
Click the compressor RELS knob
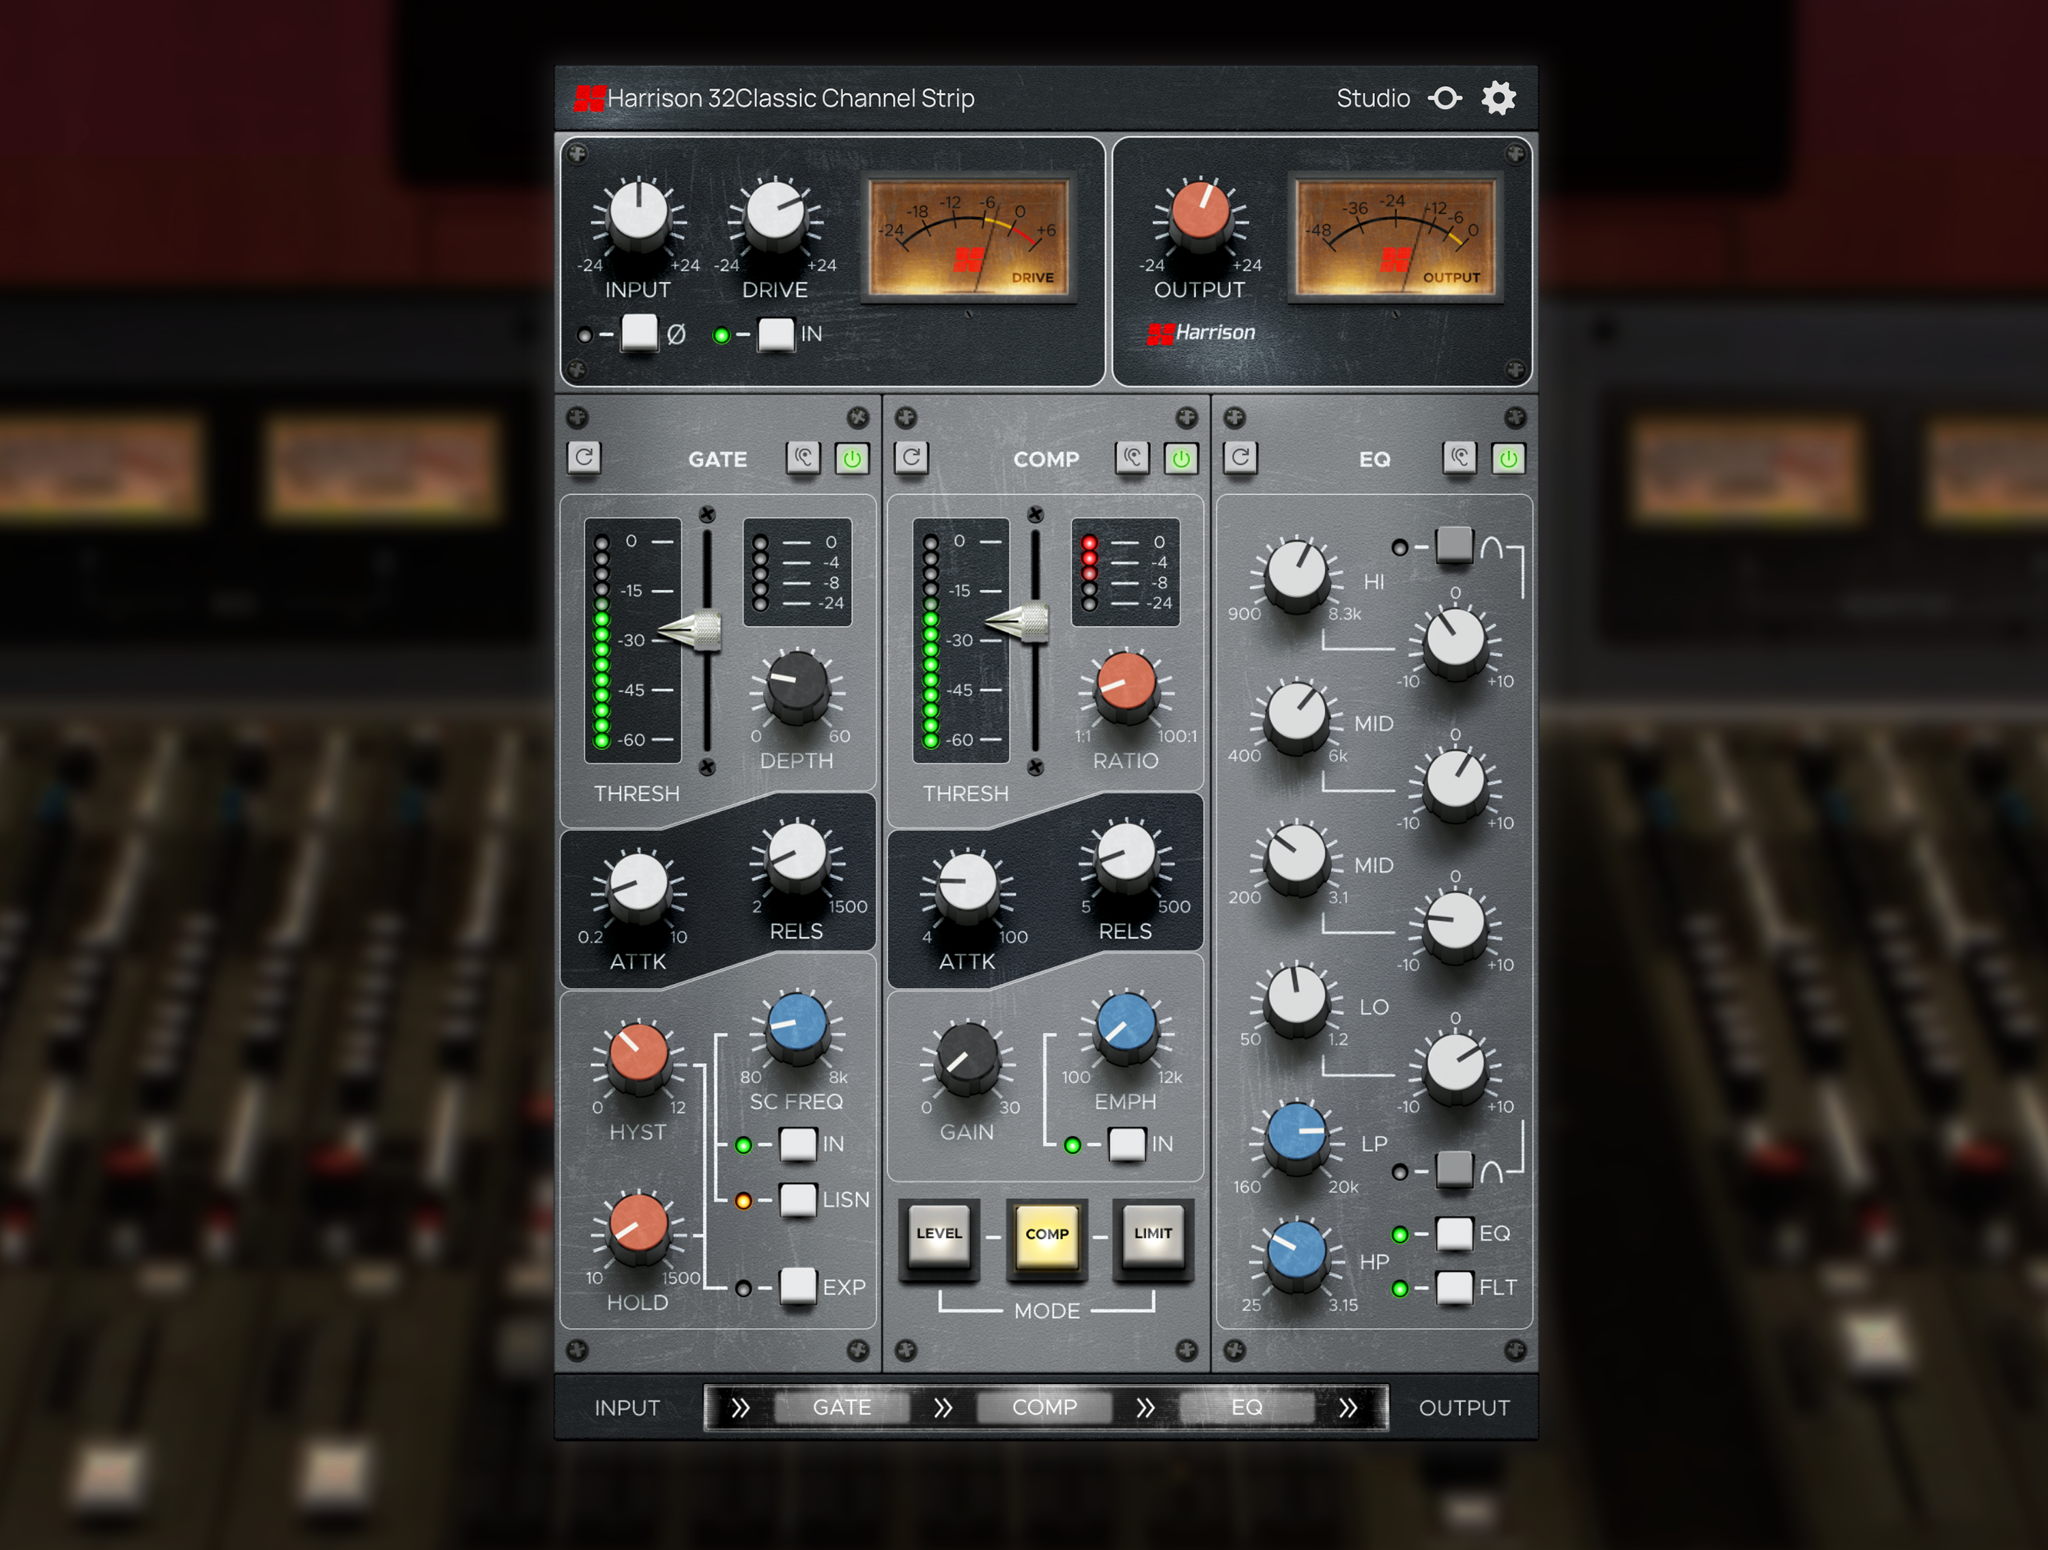[x=1126, y=856]
